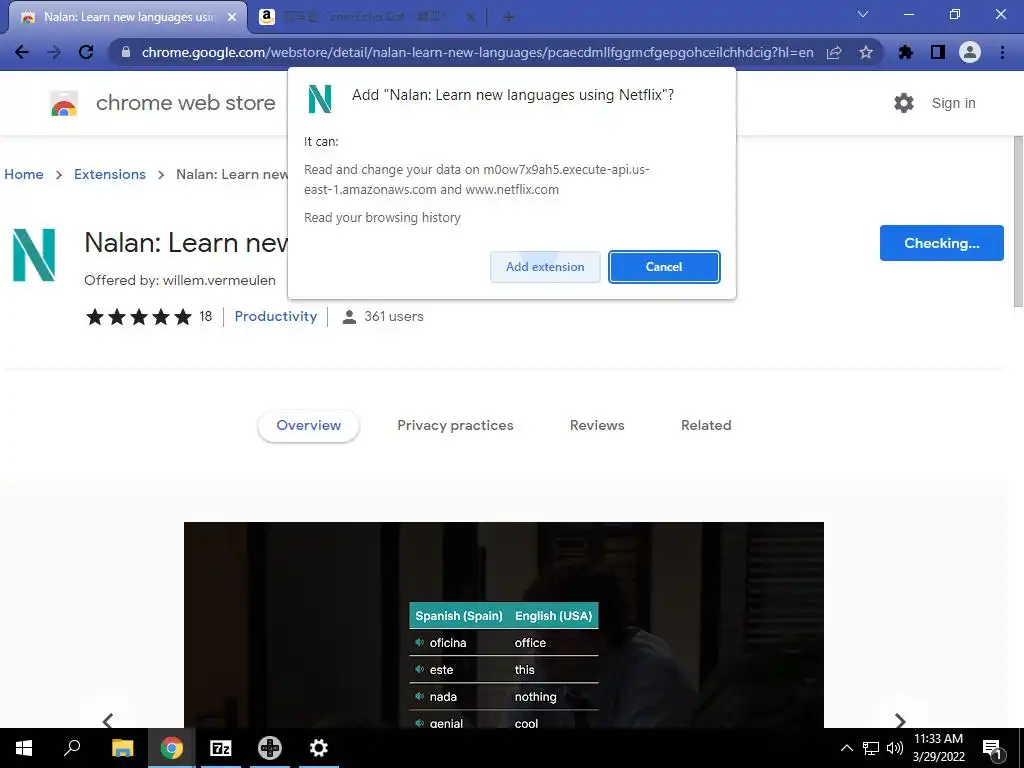Click the network tray icon
Screen dimensions: 1024x768
click(871, 748)
